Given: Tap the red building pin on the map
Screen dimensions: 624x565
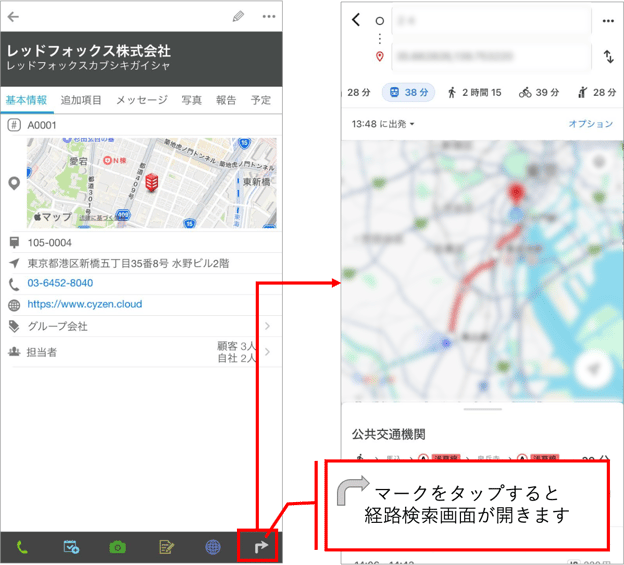Looking at the screenshot, I should coord(152,183).
